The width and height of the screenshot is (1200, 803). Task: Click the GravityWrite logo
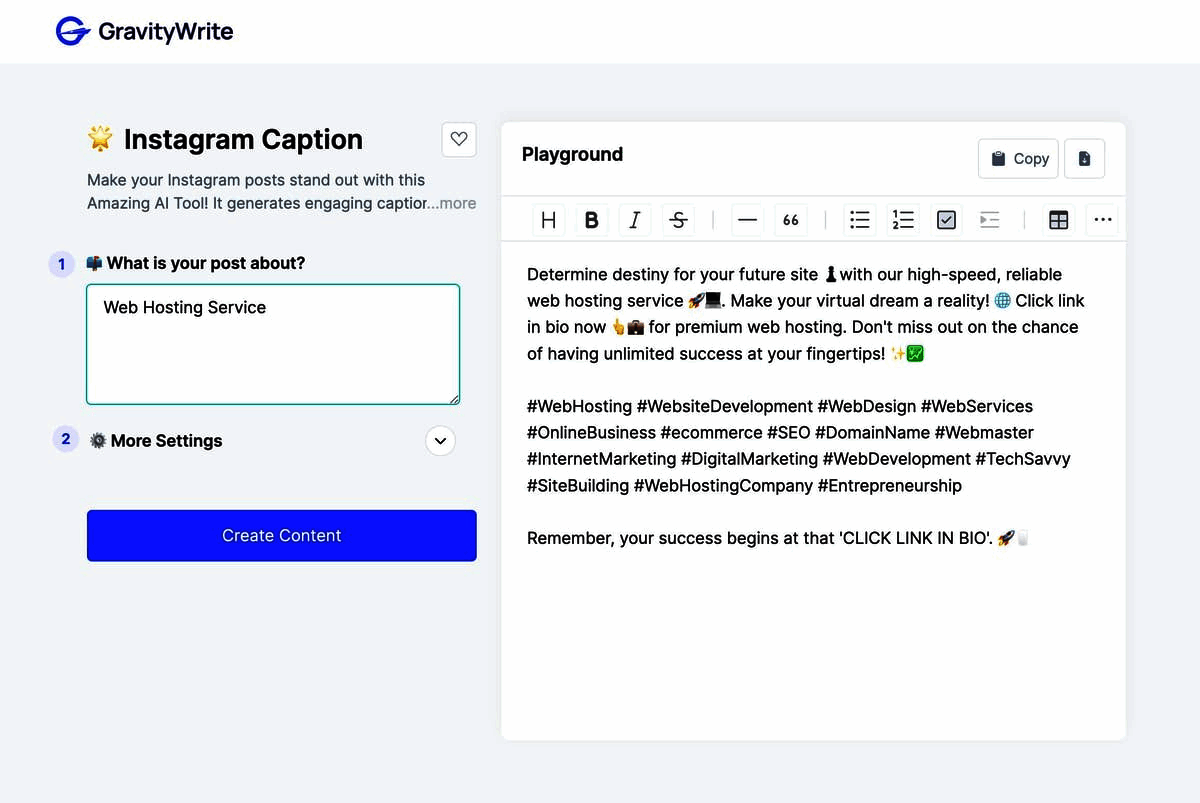pos(143,31)
